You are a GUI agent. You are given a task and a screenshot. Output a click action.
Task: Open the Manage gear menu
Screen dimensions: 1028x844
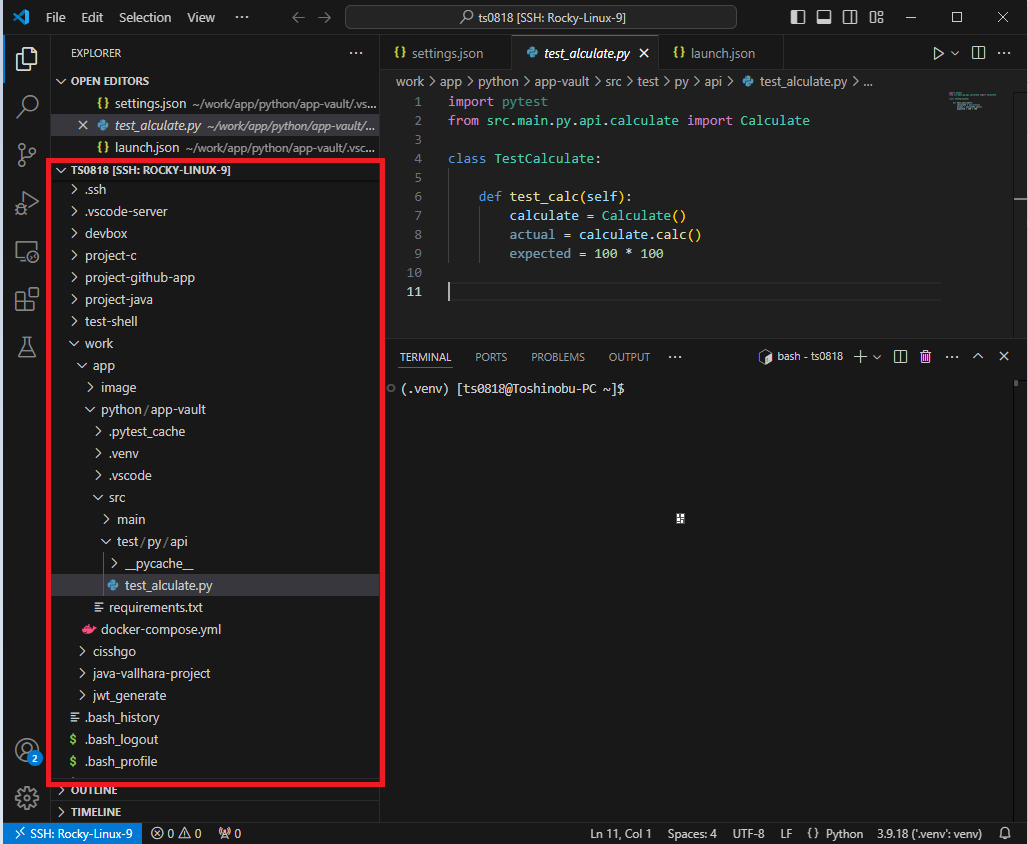(x=27, y=798)
